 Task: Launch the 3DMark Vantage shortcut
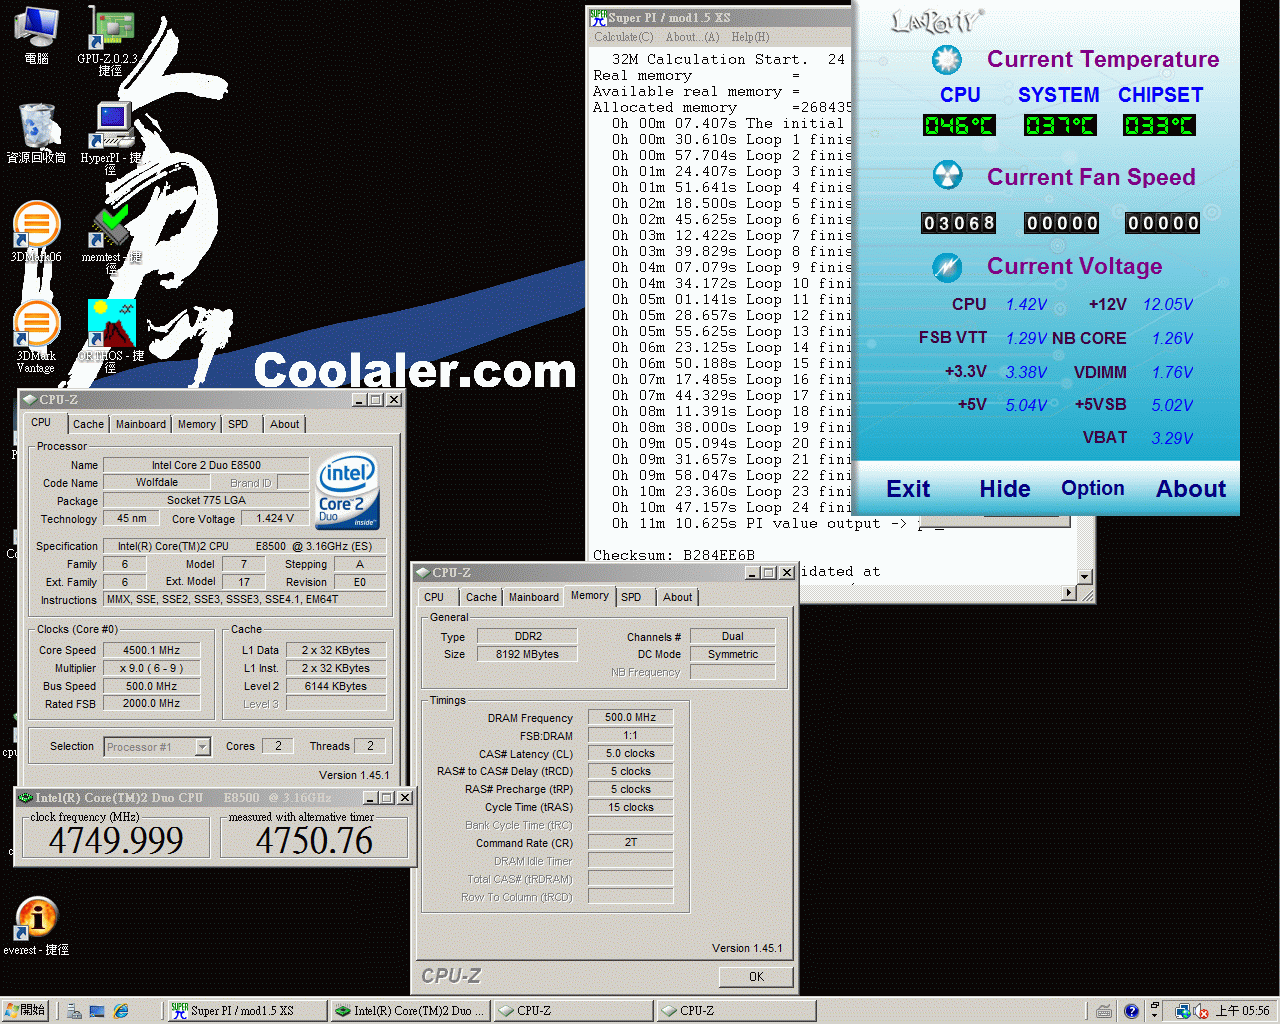coord(37,337)
